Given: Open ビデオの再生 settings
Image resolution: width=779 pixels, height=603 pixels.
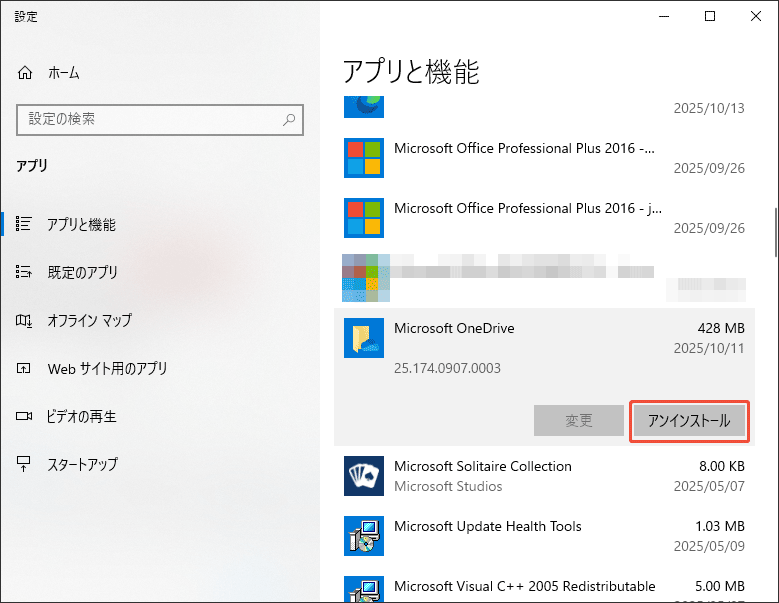Looking at the screenshot, I should coord(81,416).
